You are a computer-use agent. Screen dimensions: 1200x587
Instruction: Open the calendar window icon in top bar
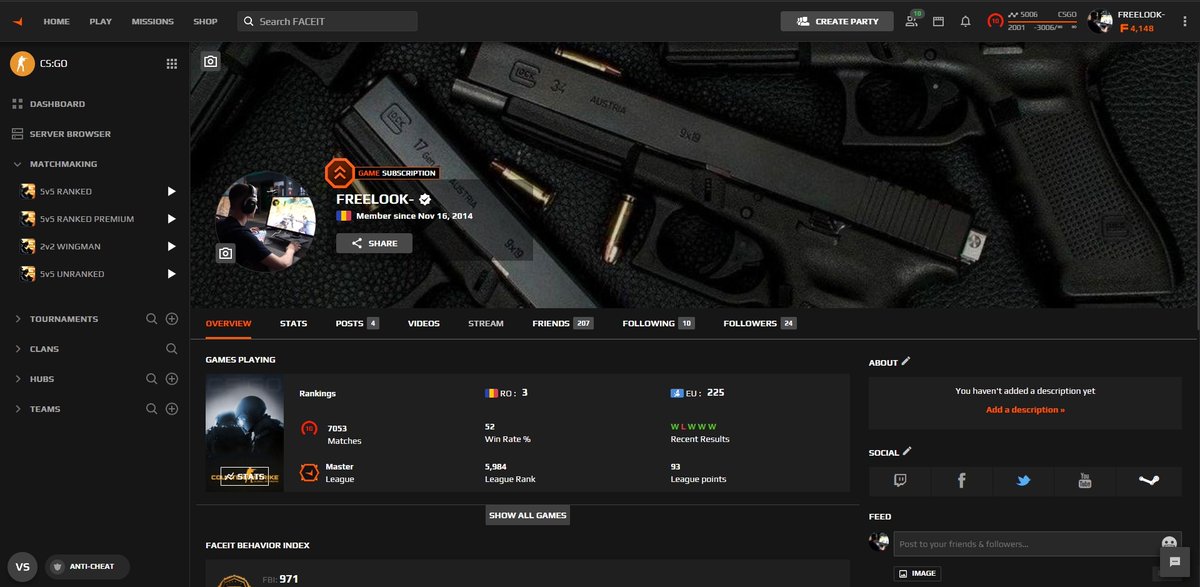point(938,21)
